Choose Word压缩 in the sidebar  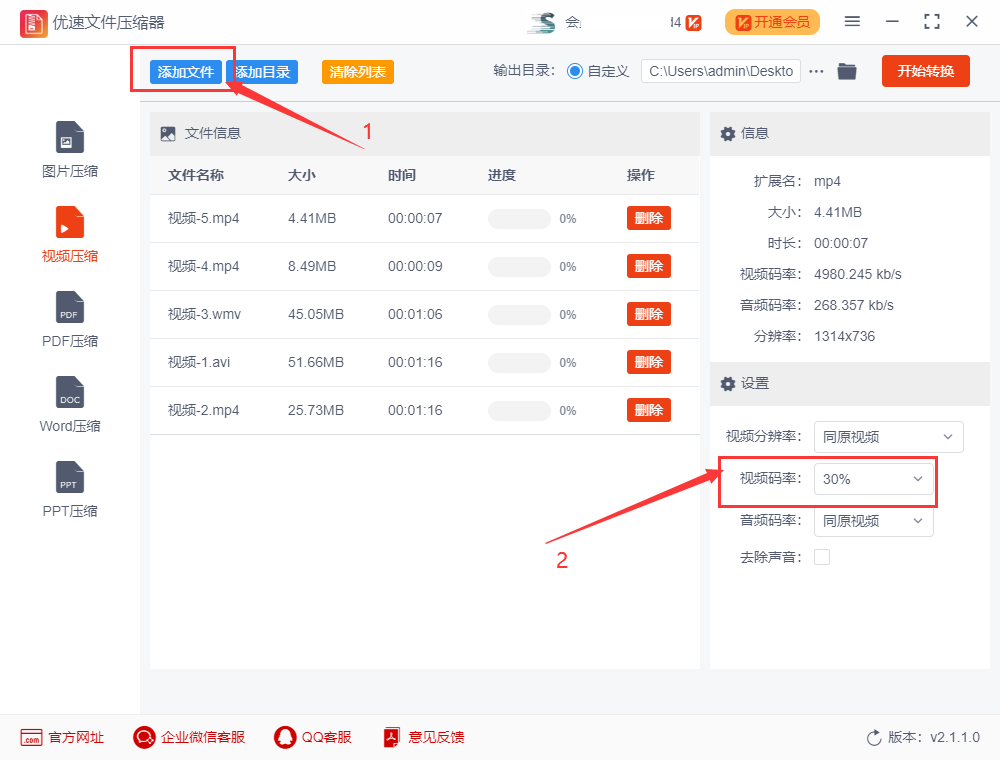coord(69,403)
